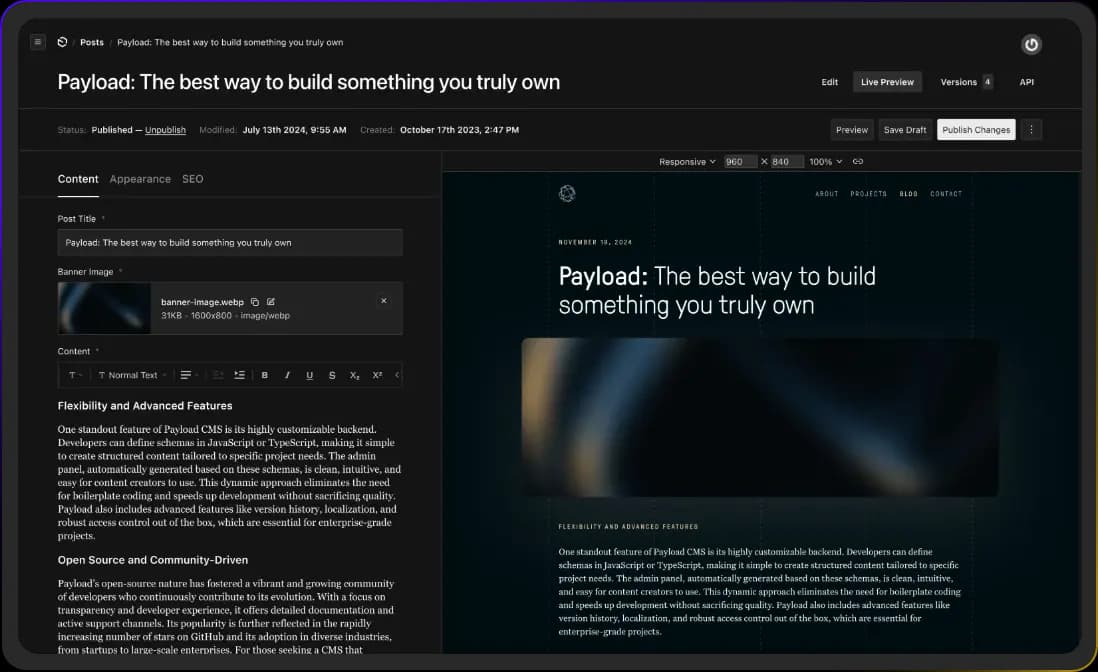The width and height of the screenshot is (1098, 672).
Task: Click 'October 17th 2023, 2:47 PM' created date
Action: (x=459, y=130)
